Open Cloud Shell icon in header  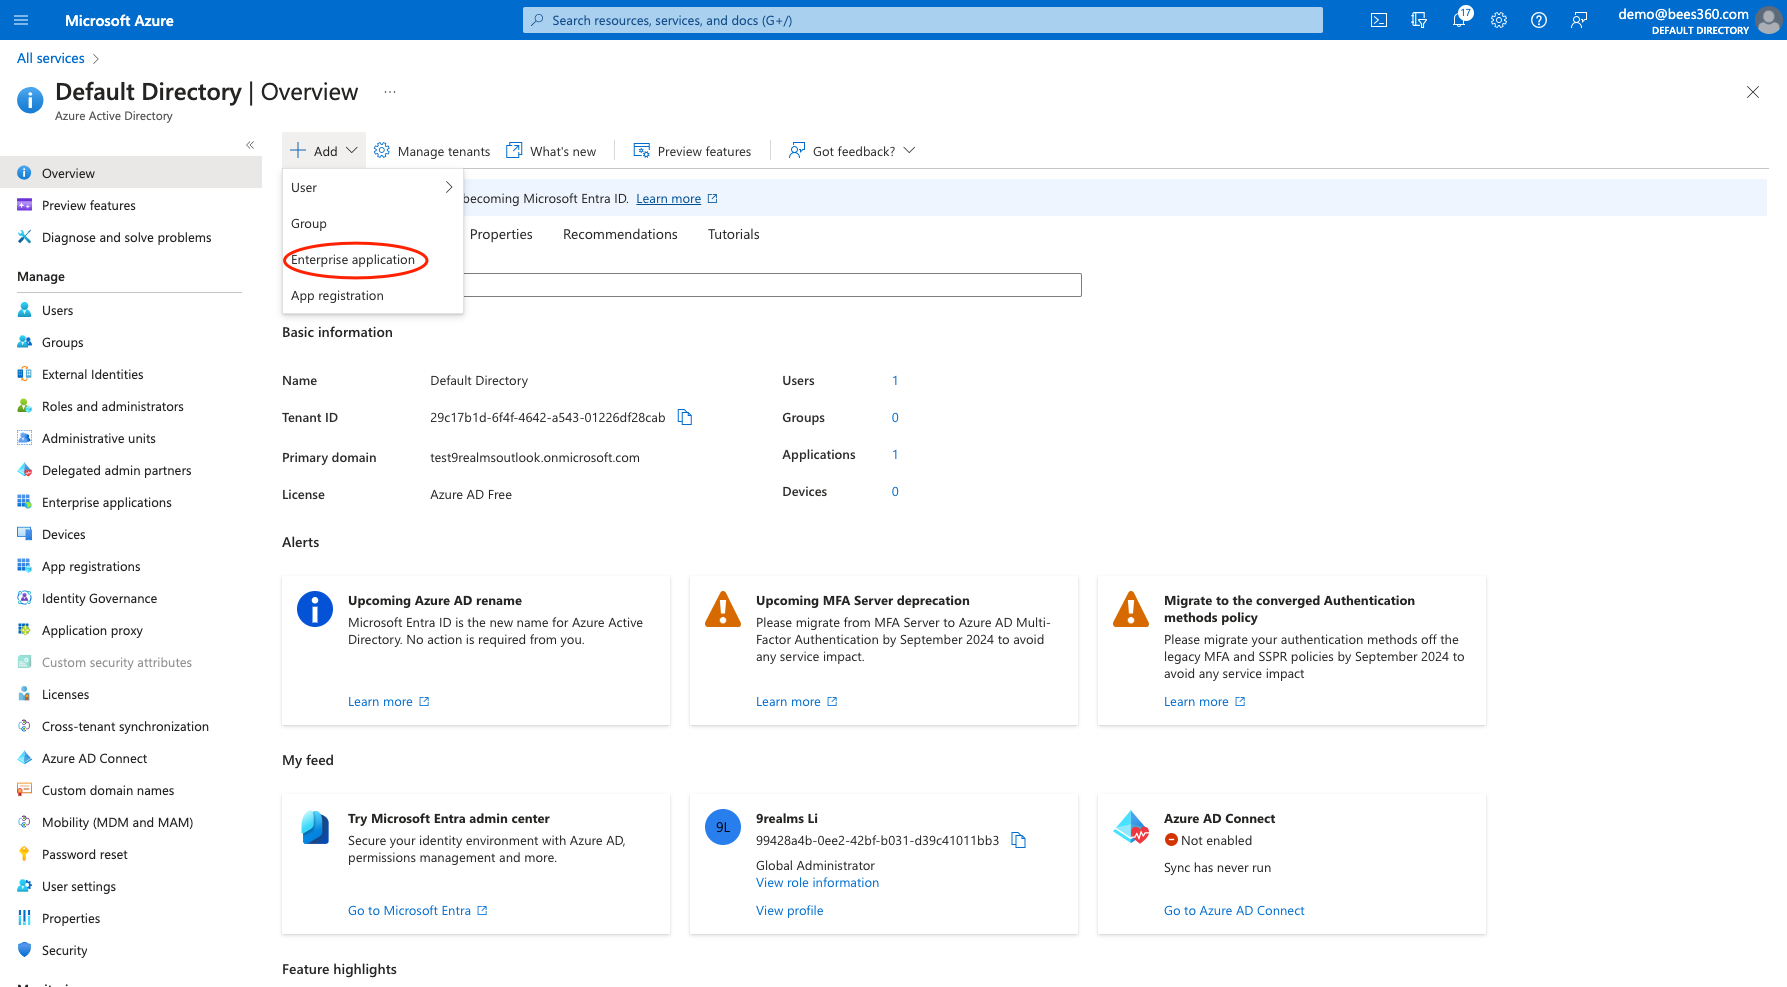pos(1379,20)
